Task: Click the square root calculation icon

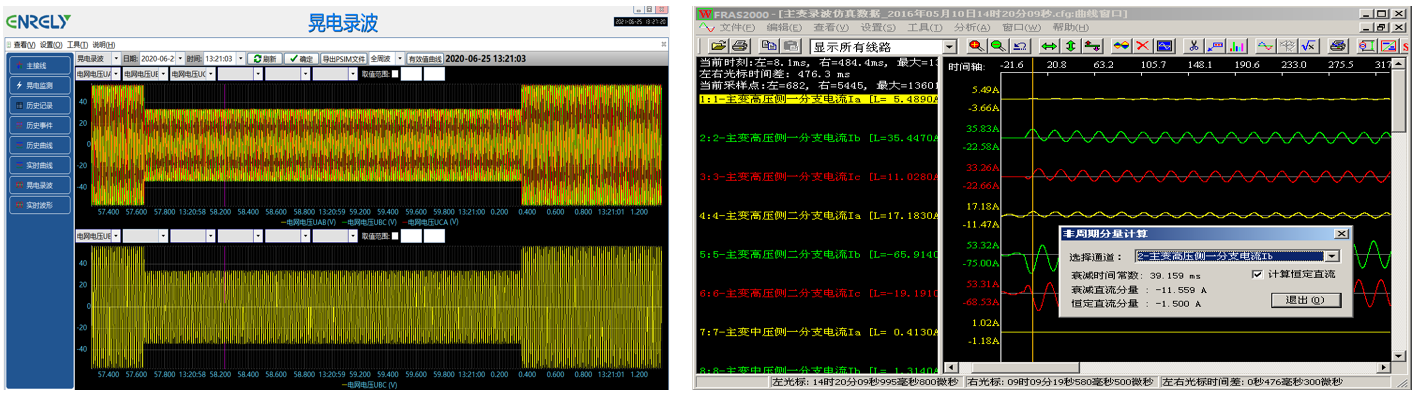Action: coord(1308,45)
